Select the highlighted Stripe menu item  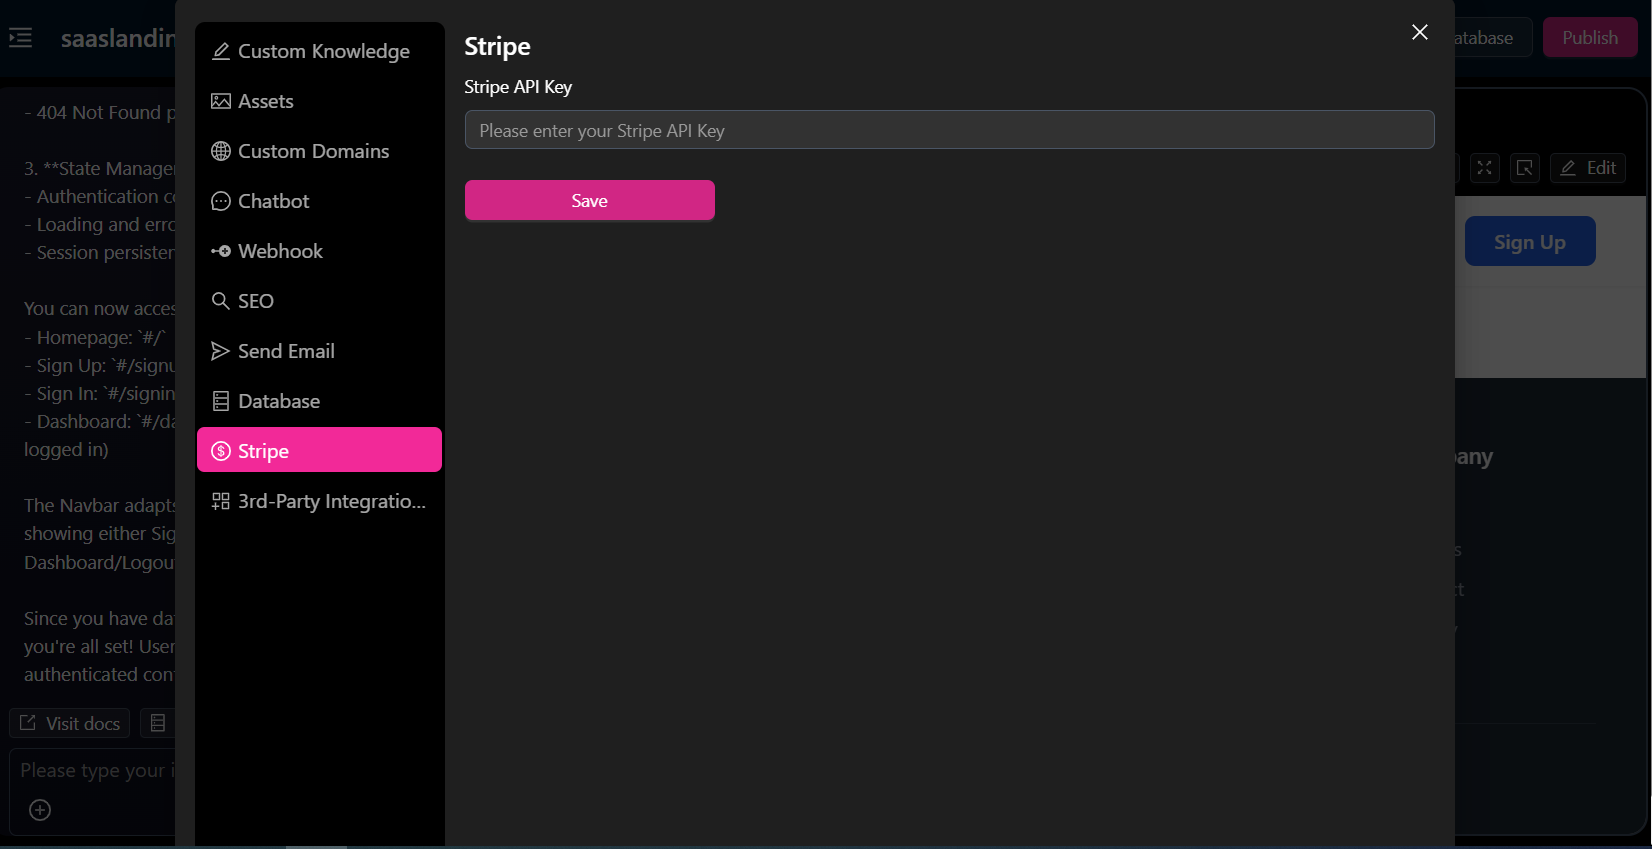click(319, 450)
